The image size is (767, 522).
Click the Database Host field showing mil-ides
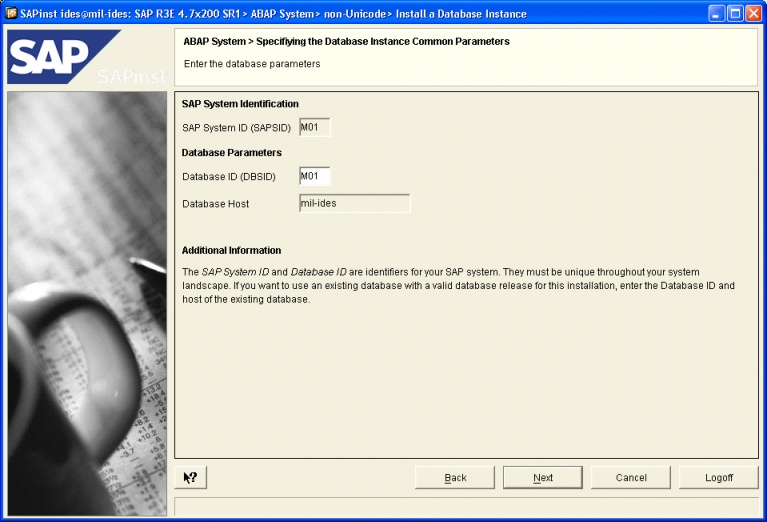(354, 203)
